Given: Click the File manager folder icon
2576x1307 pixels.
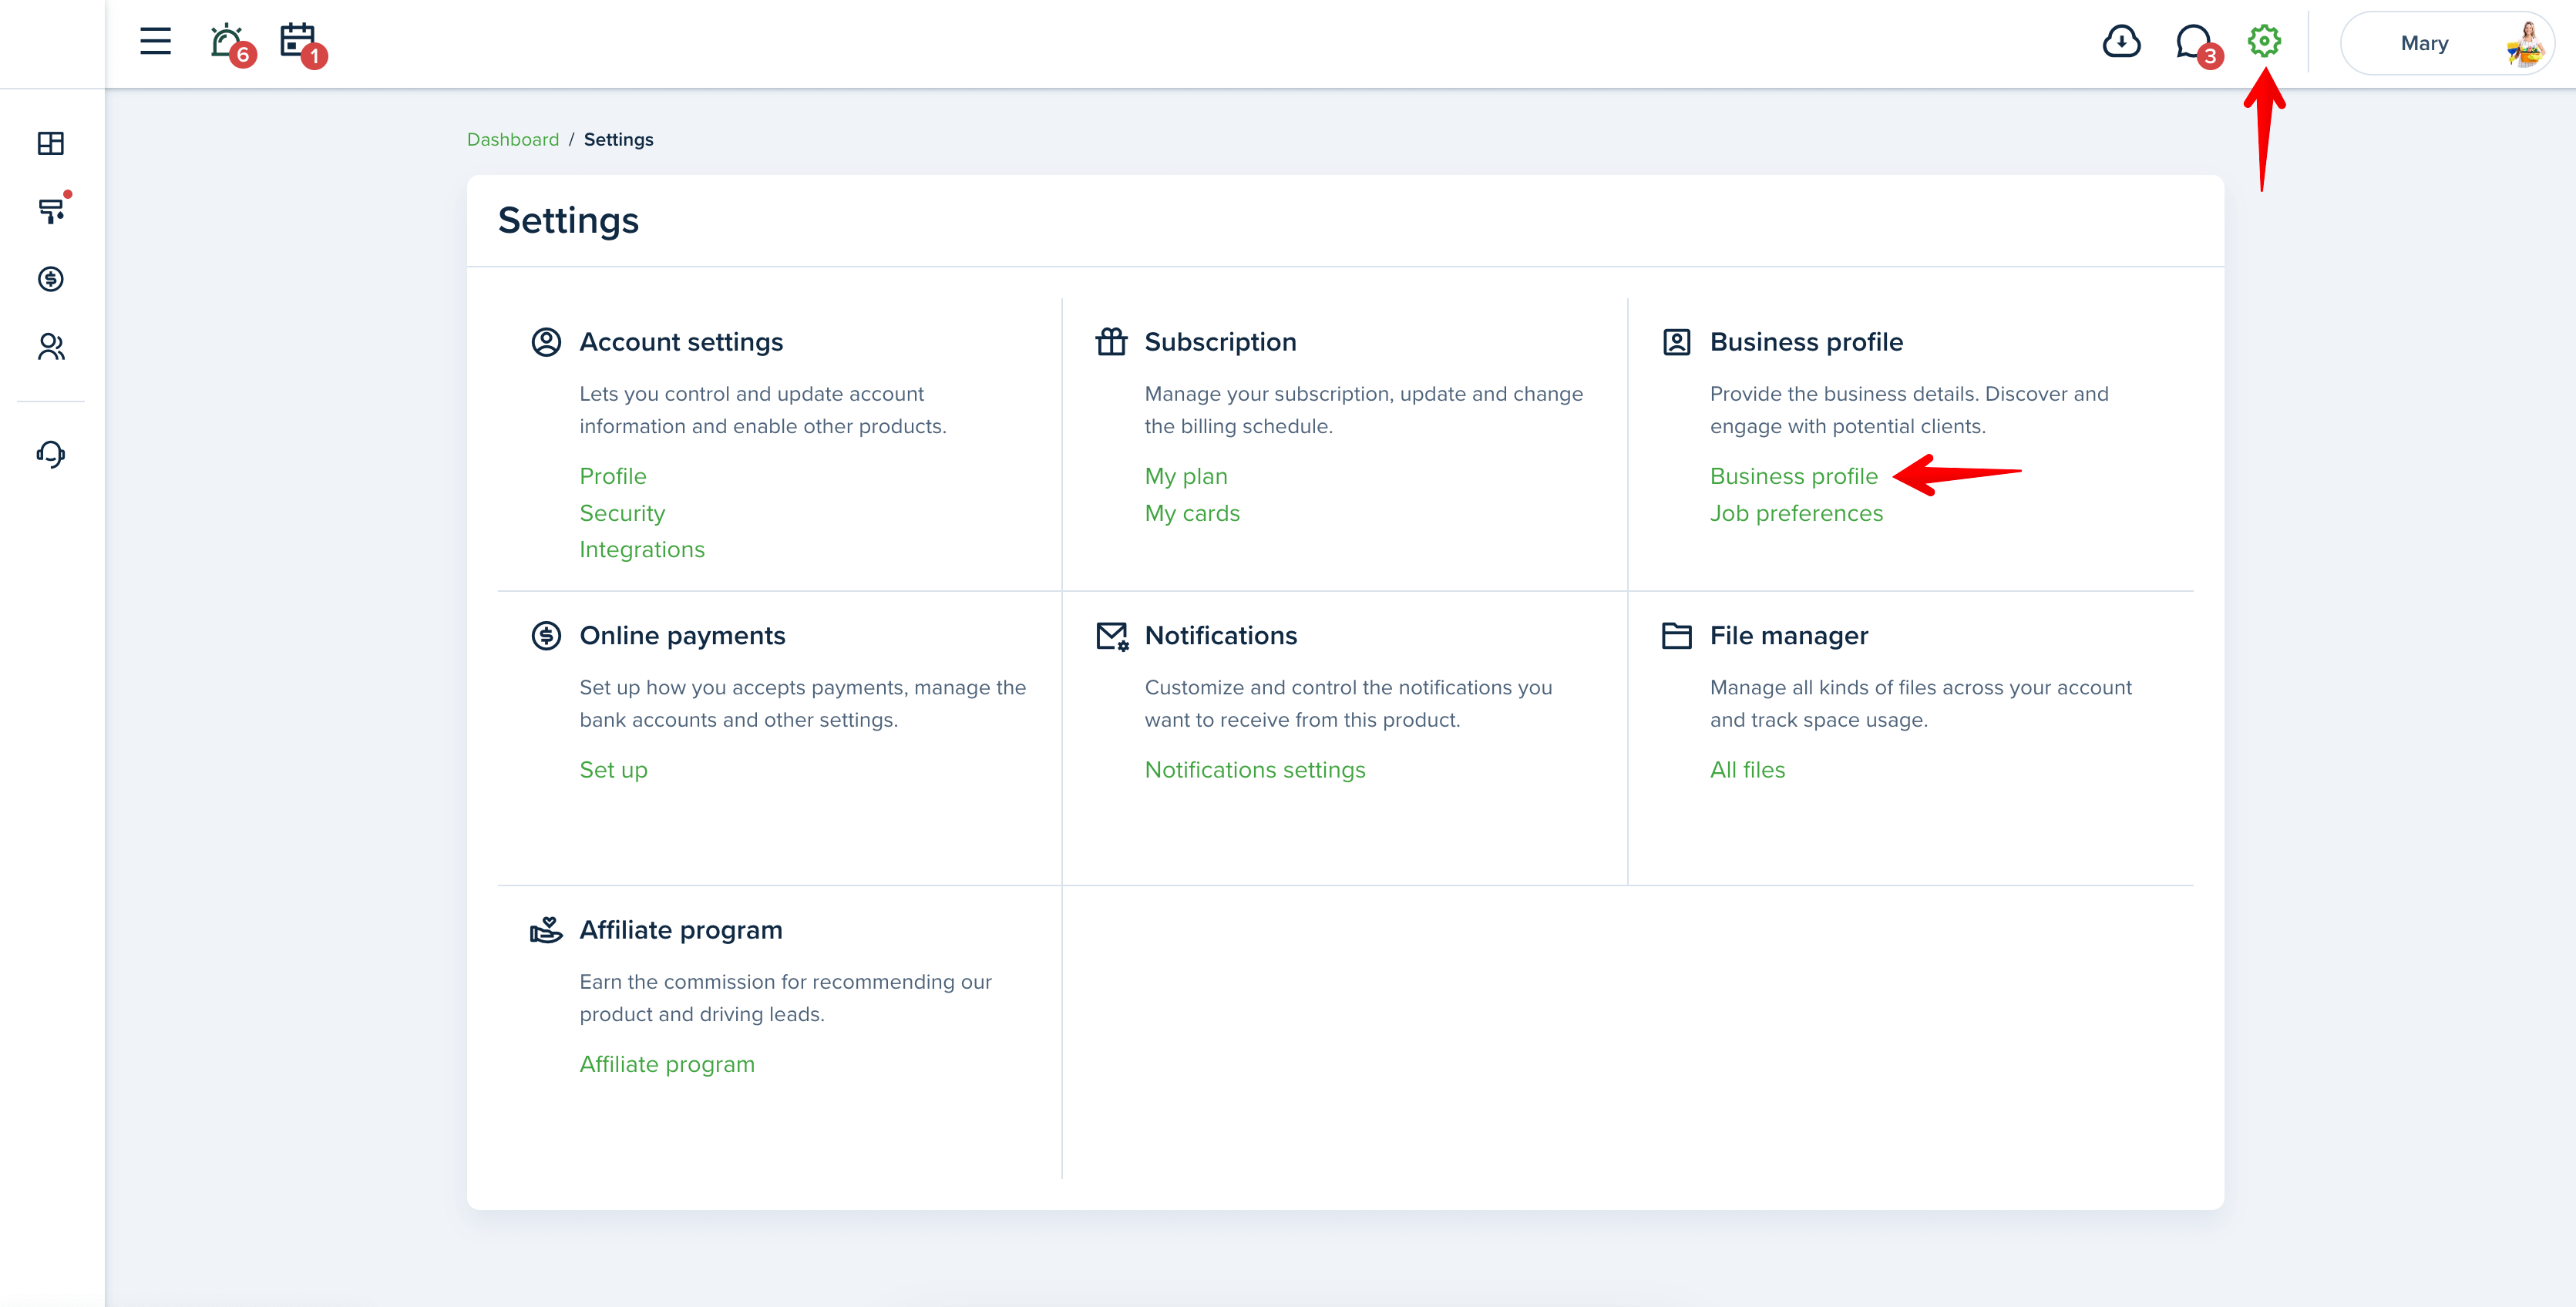Looking at the screenshot, I should tap(1677, 635).
